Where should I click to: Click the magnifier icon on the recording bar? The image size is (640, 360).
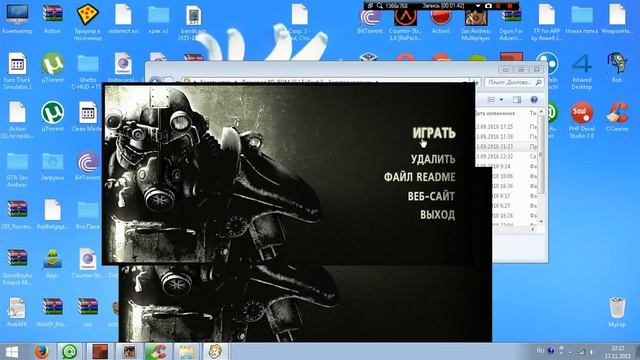tap(380, 6)
